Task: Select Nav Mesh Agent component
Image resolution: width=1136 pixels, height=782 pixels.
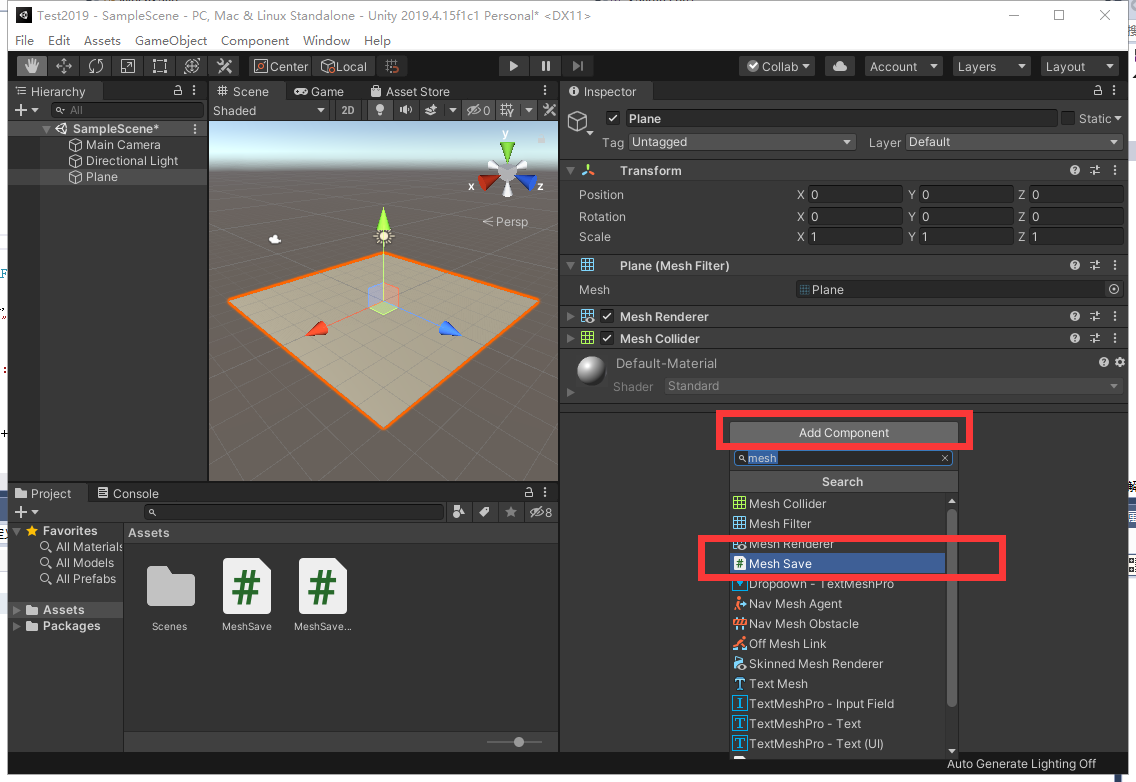Action: [838, 604]
